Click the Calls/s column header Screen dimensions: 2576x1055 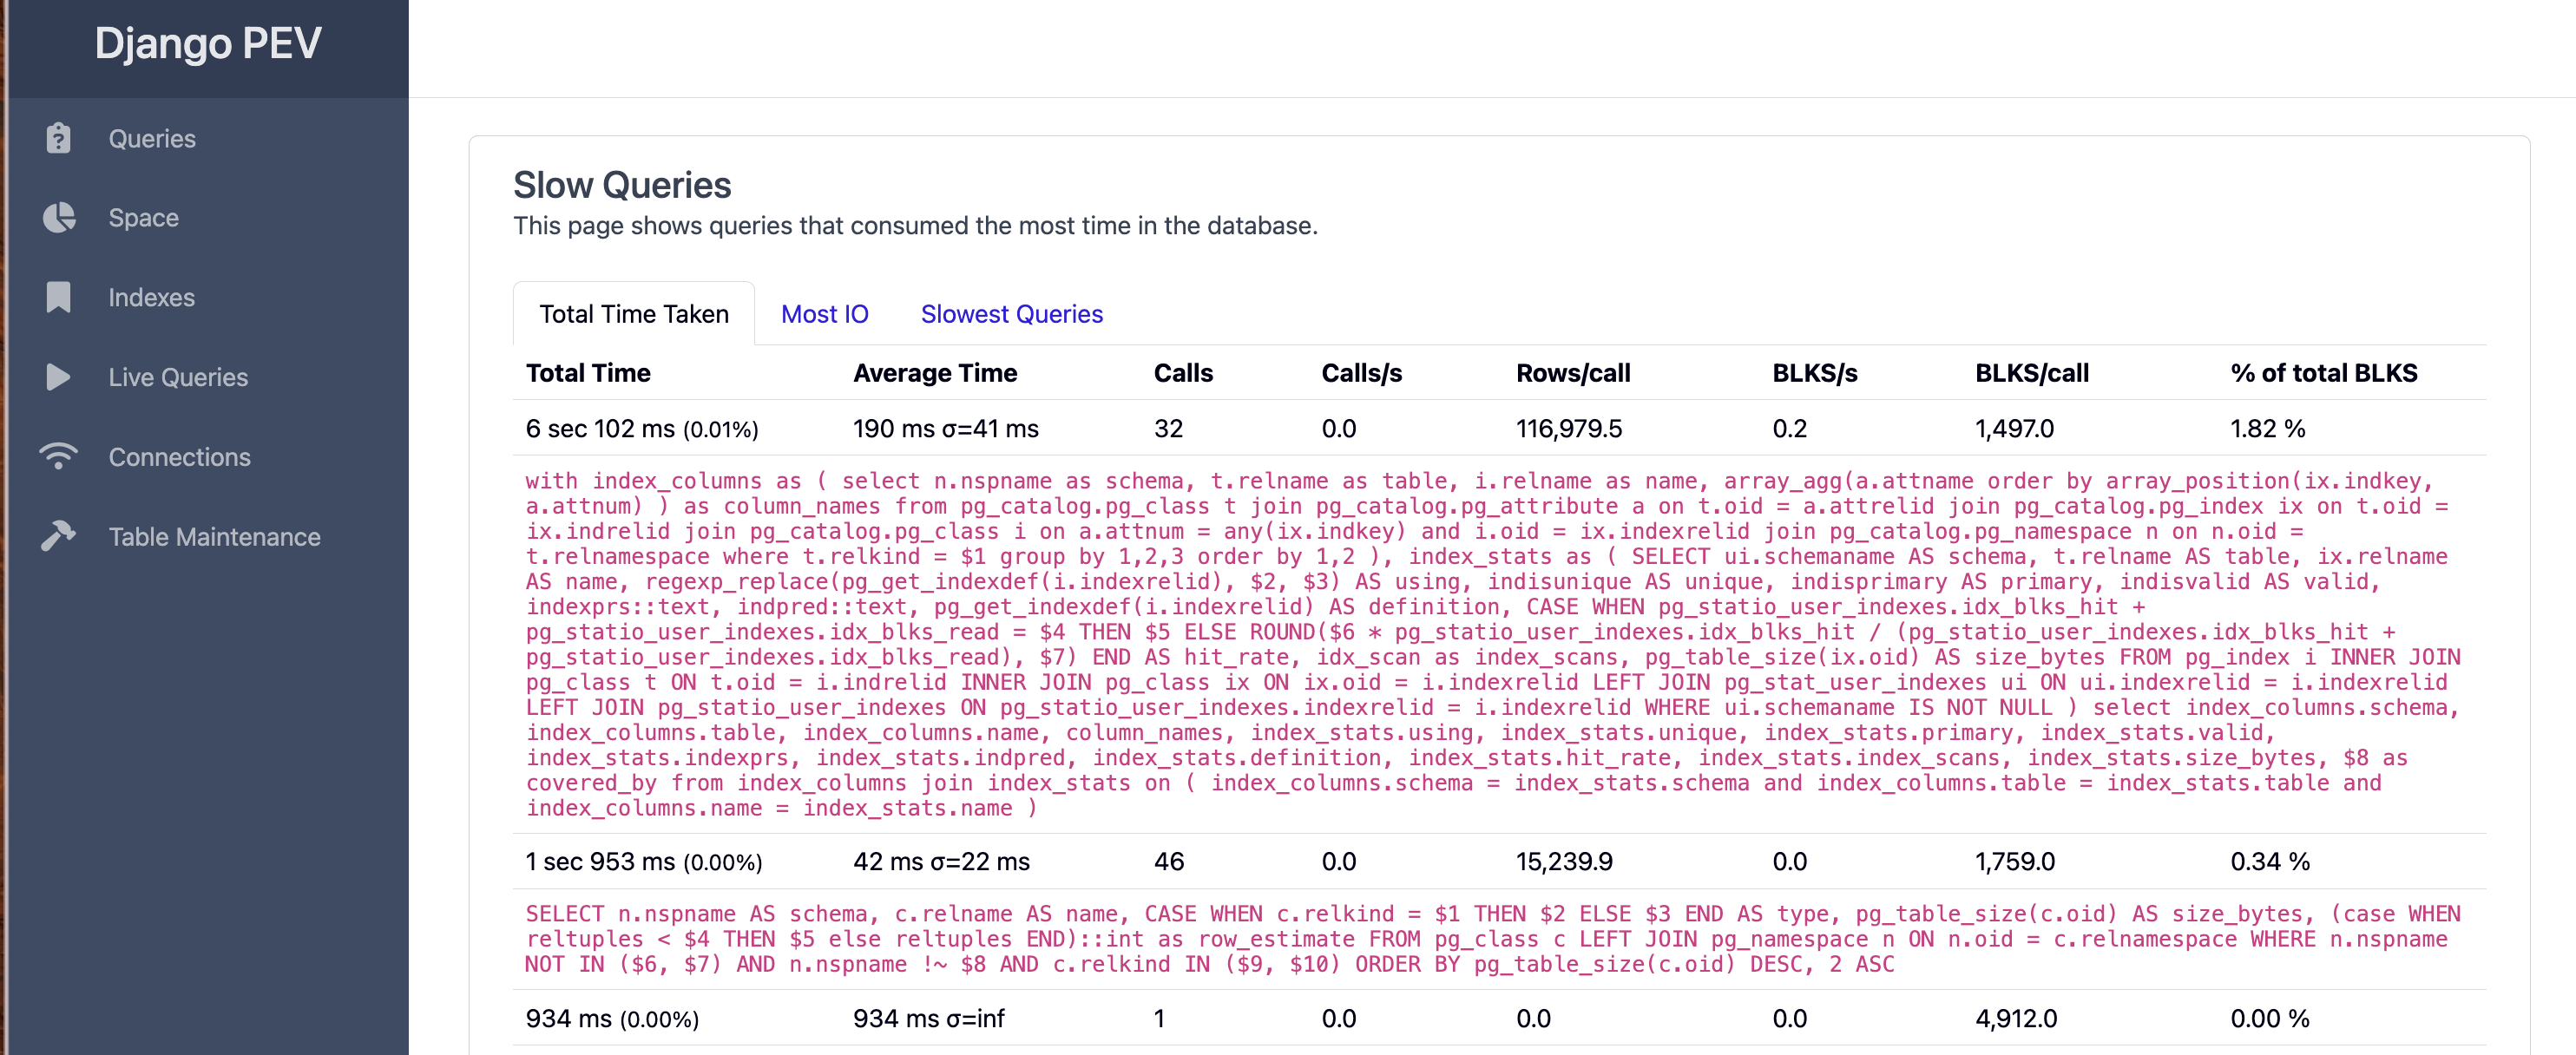click(1362, 373)
